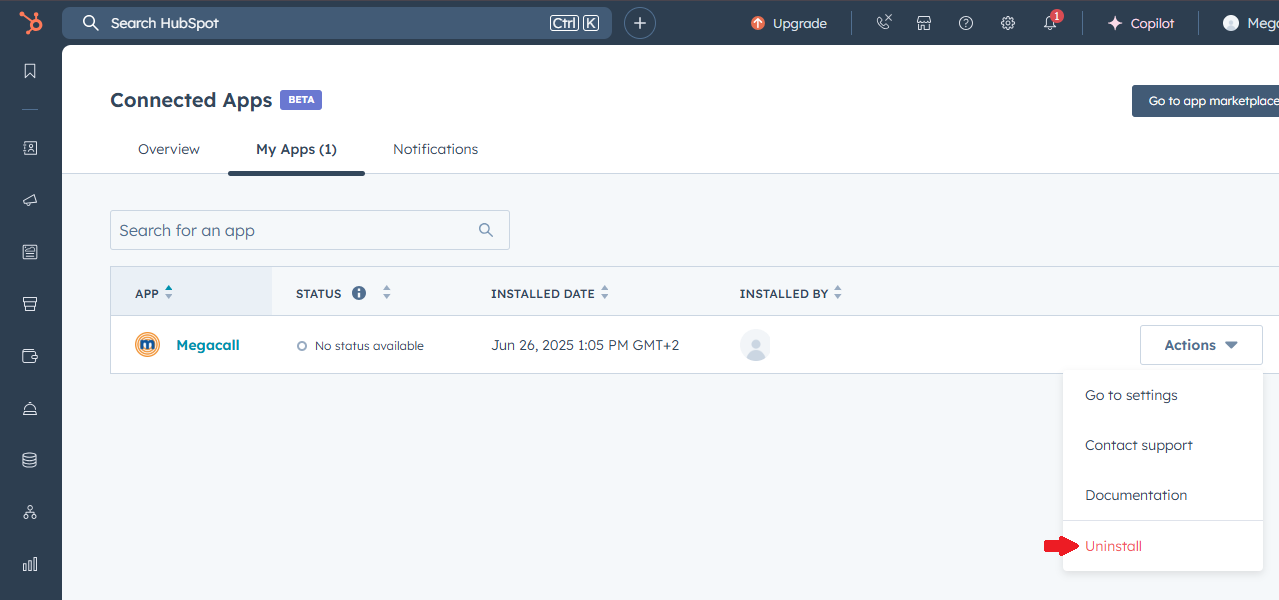Open the calling phone icon in top bar
Screen dimensions: 1279x600
pyautogui.click(x=883, y=23)
